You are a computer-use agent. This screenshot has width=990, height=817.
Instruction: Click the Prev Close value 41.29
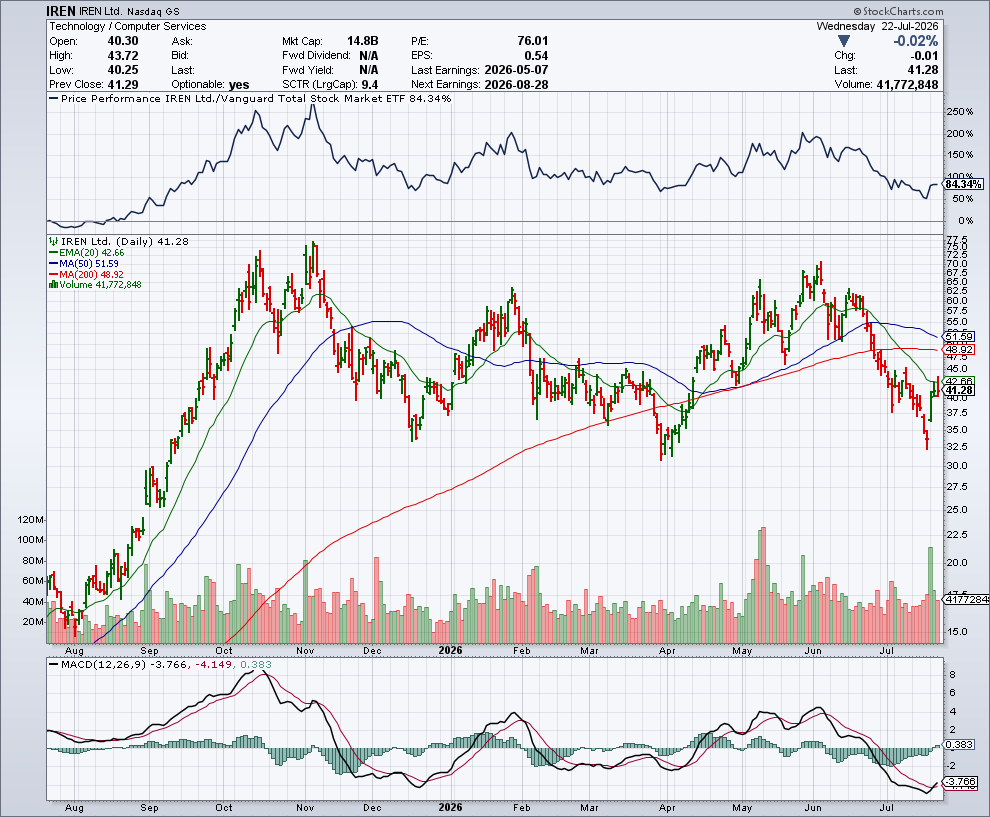(x=122, y=85)
